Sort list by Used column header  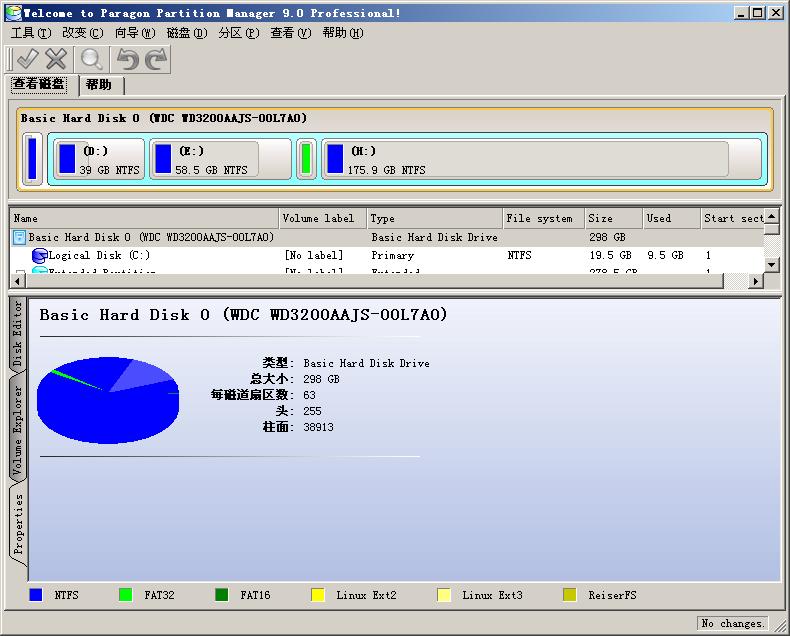point(672,219)
